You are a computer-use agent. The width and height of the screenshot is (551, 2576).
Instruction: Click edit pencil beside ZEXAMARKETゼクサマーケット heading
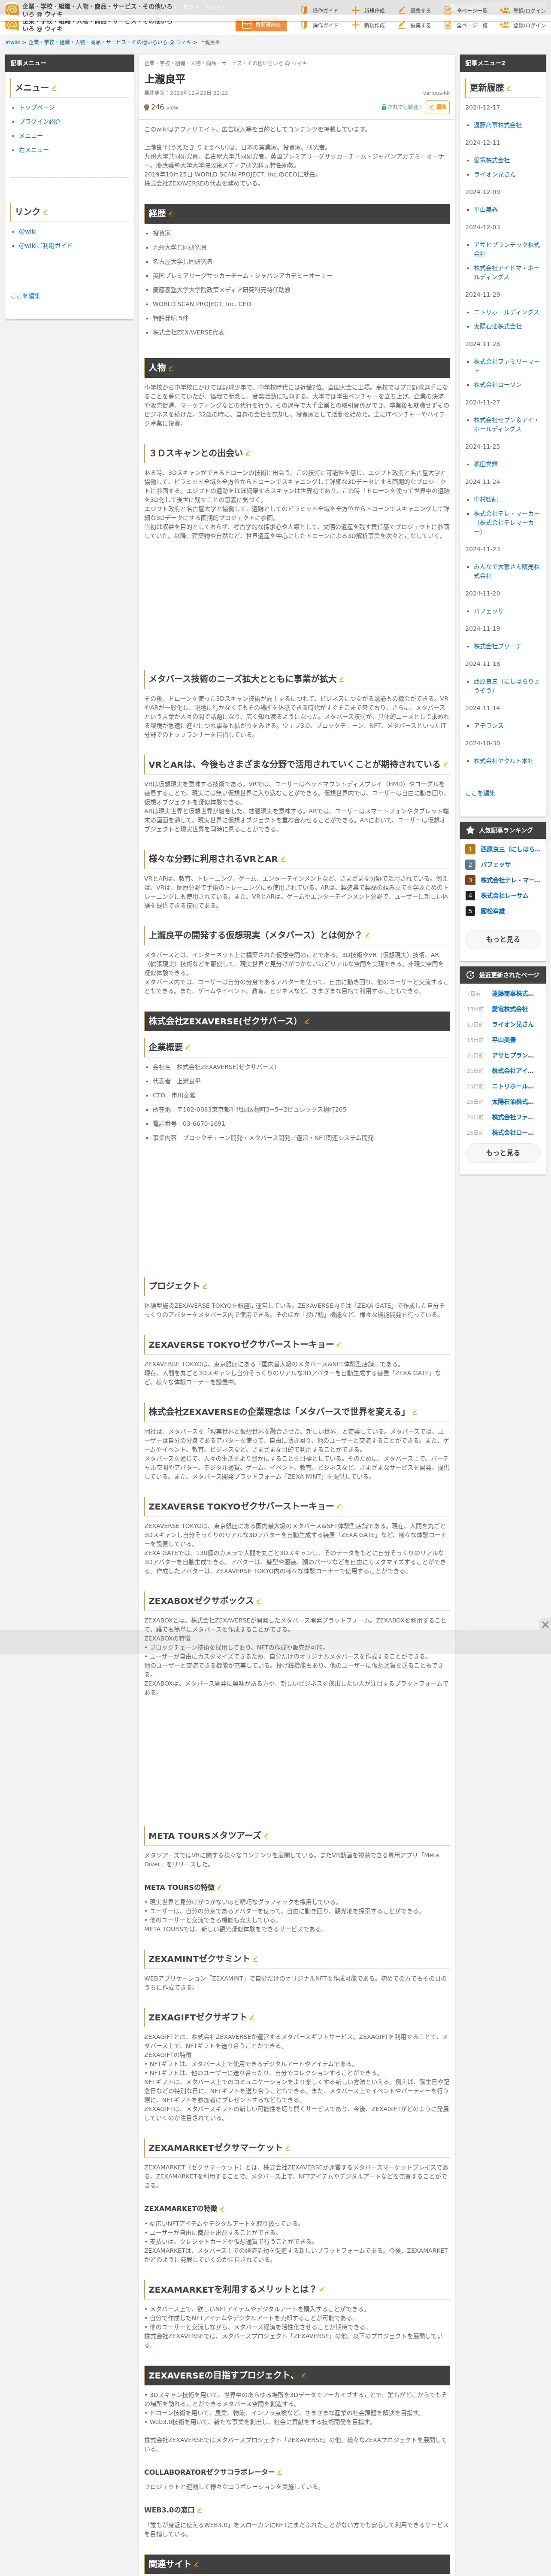tap(288, 2148)
